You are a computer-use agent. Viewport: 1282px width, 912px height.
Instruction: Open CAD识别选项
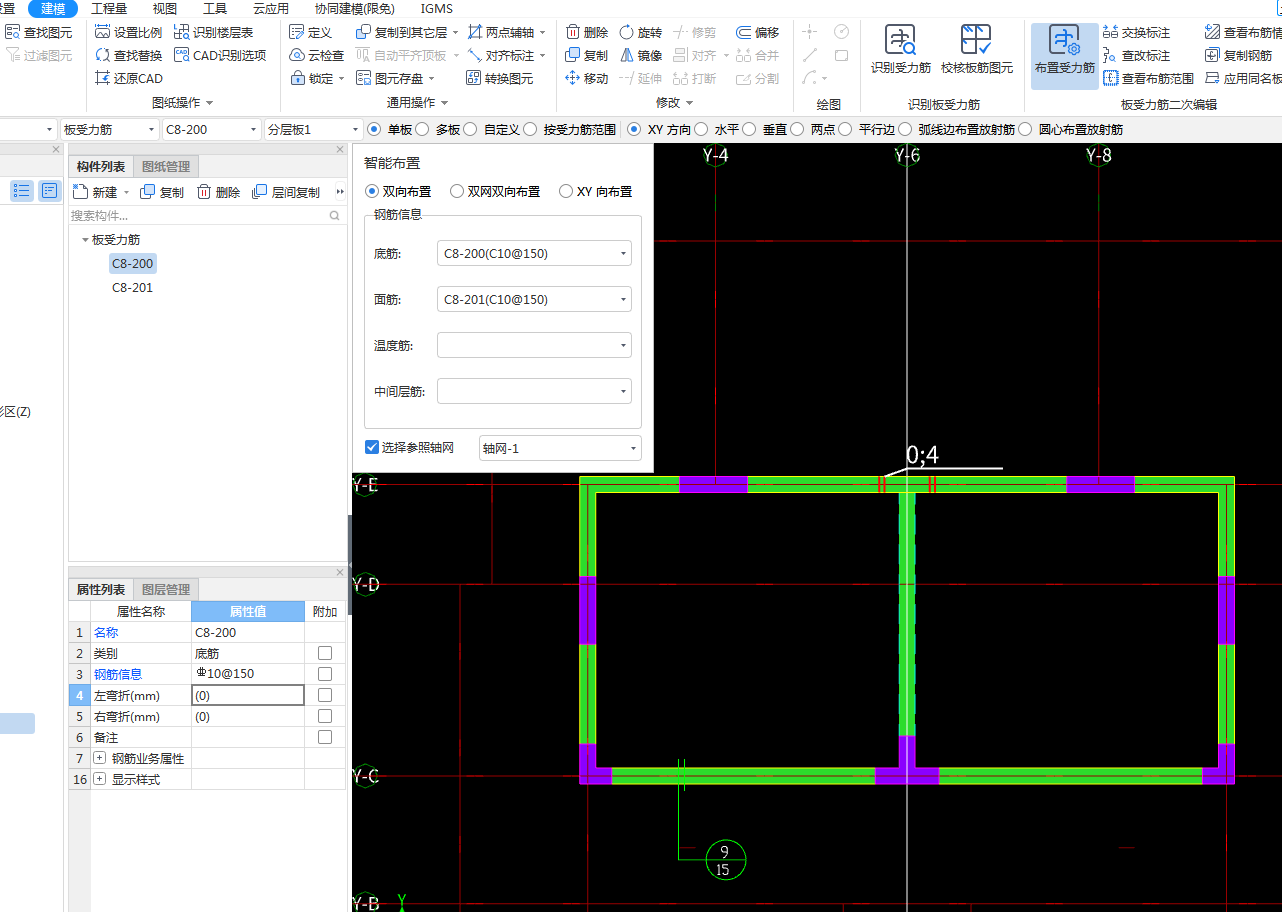(220, 56)
